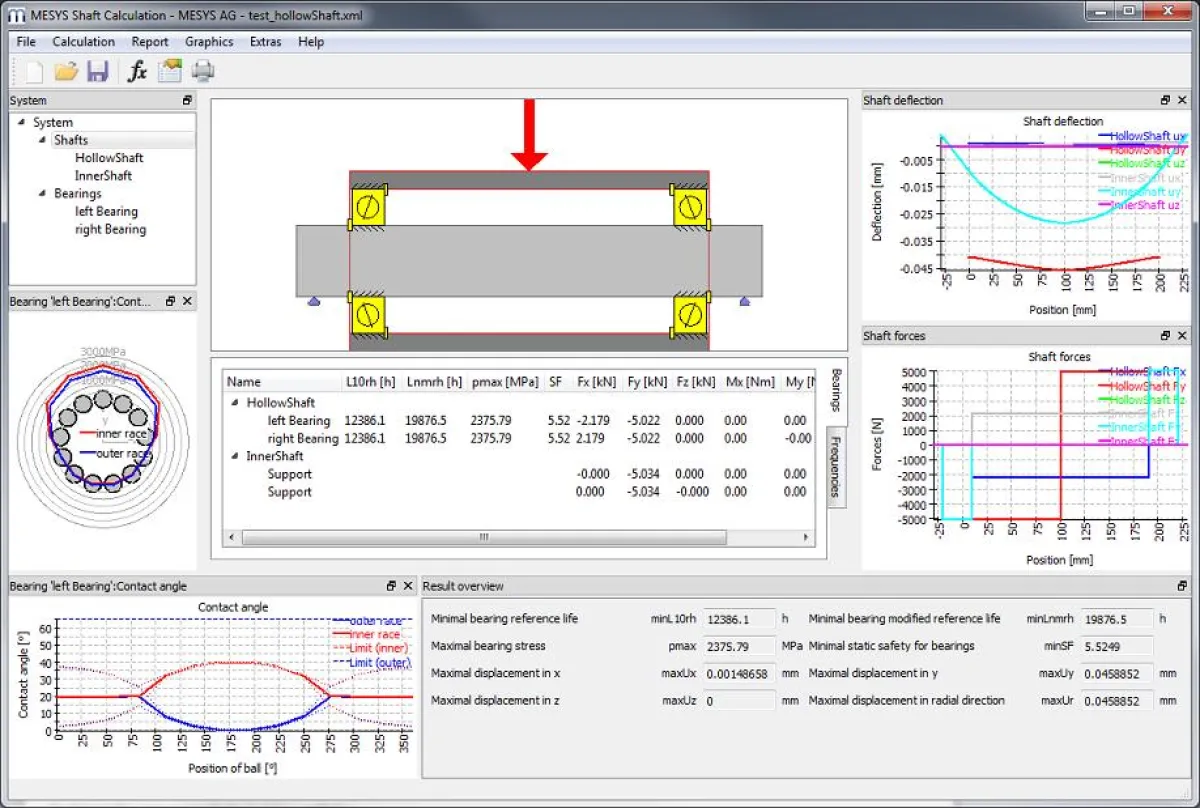Run calculation with the fx icon
The height and width of the screenshot is (808, 1200).
coord(137,71)
